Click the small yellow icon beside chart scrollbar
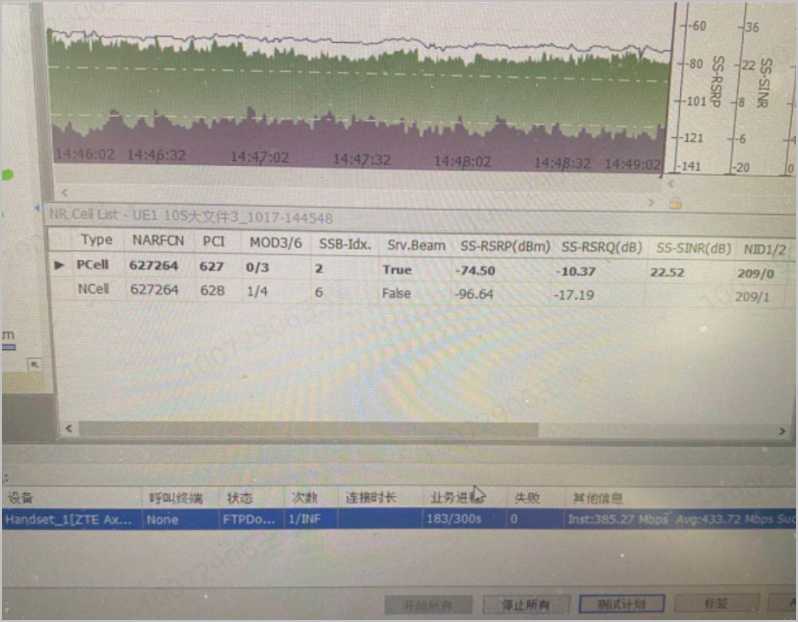798x622 pixels. tap(675, 204)
